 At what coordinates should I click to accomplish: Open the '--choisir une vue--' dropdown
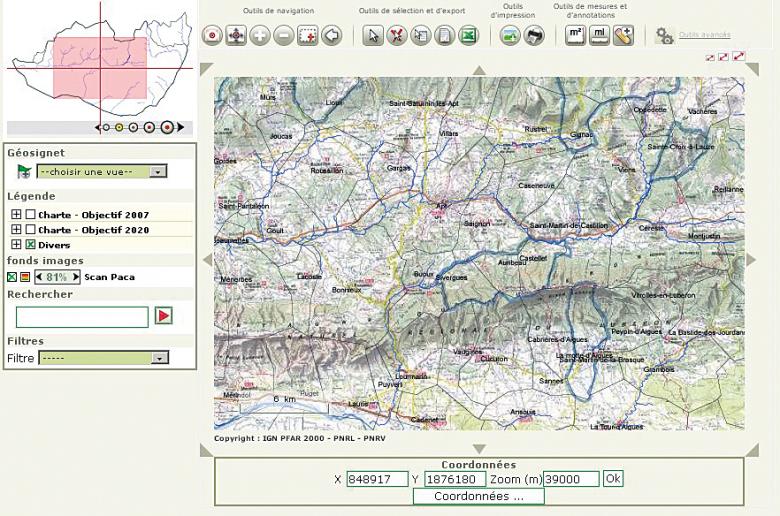[102, 172]
